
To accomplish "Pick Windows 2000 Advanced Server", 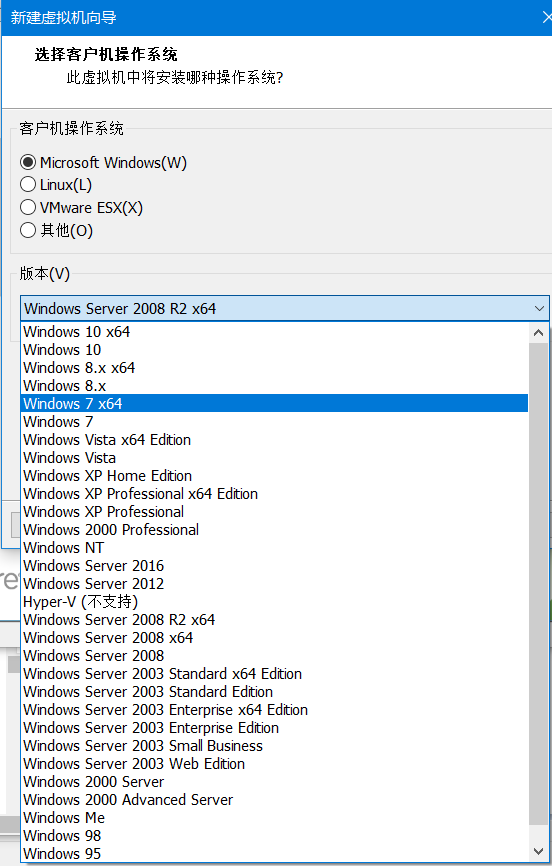I will click(x=275, y=800).
